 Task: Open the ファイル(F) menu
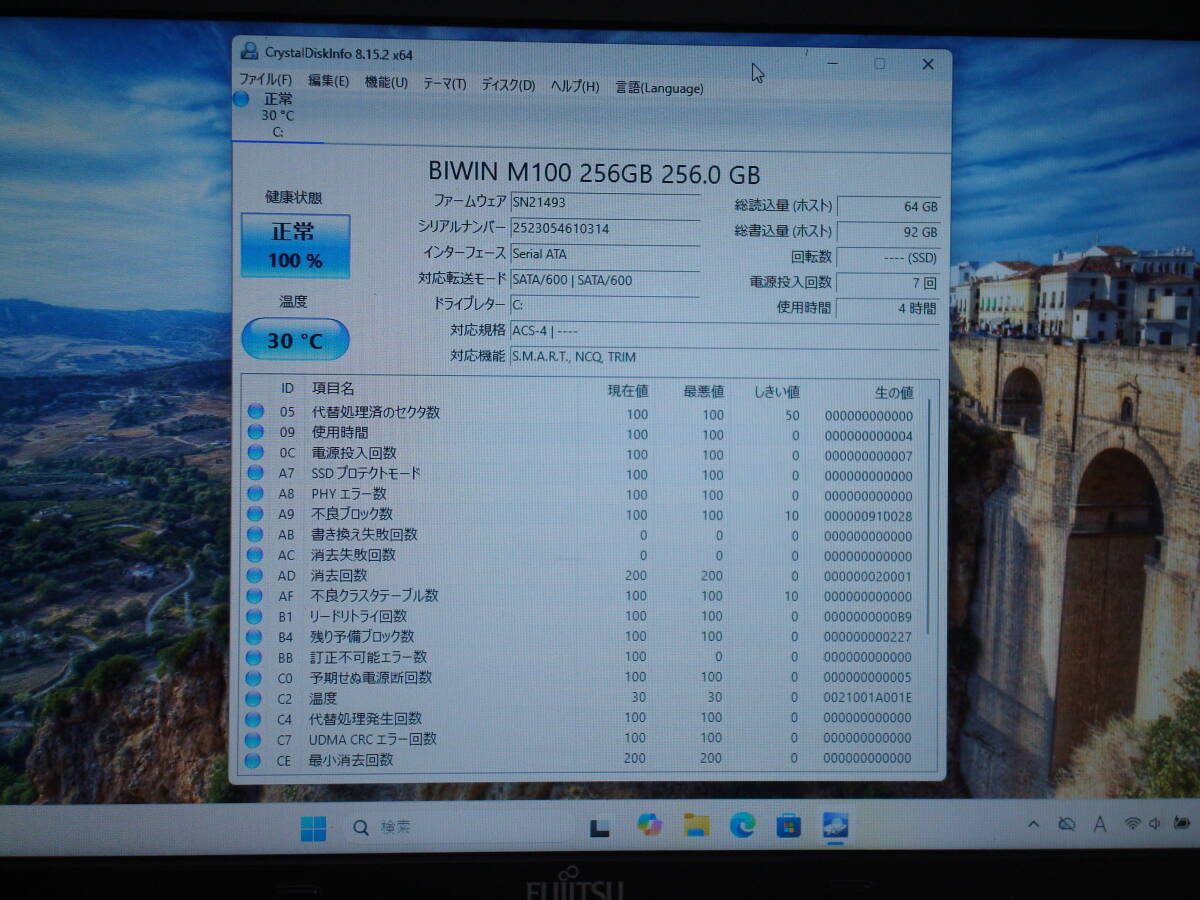[x=265, y=81]
